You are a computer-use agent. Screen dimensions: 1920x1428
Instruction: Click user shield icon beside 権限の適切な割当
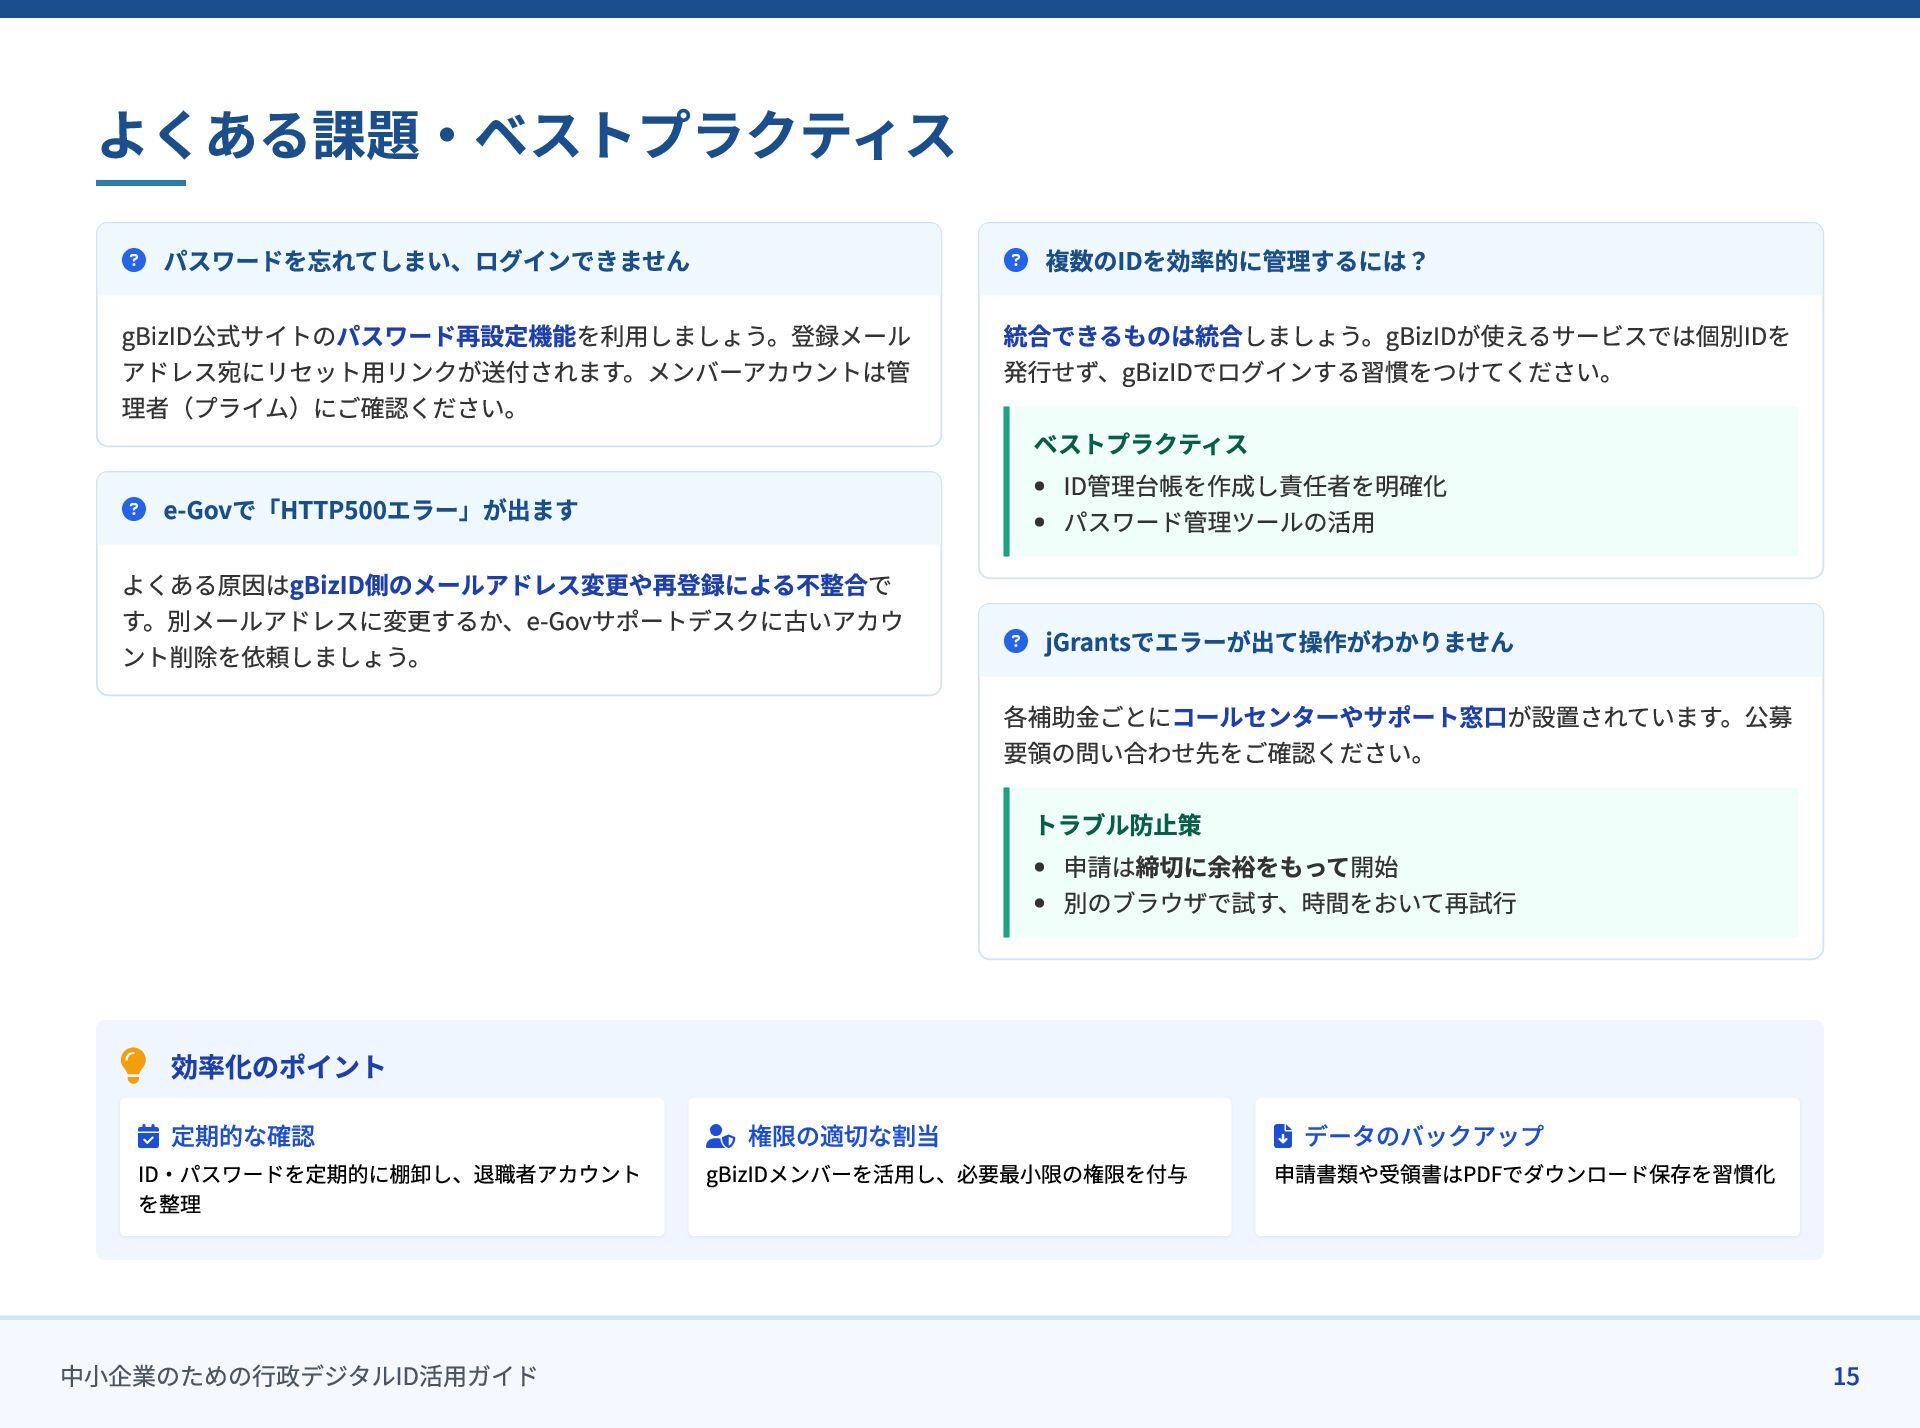(x=720, y=1136)
